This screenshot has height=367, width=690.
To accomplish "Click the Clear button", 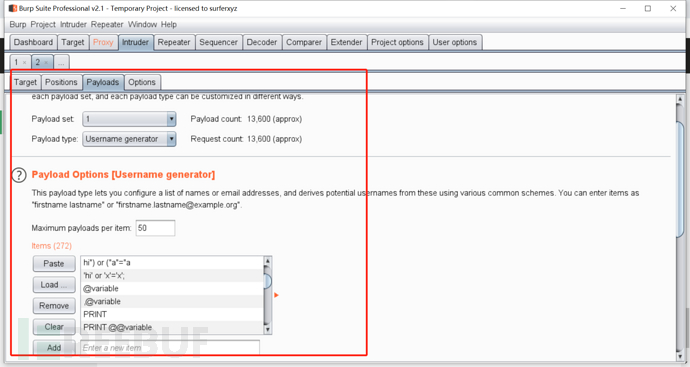I will [54, 327].
